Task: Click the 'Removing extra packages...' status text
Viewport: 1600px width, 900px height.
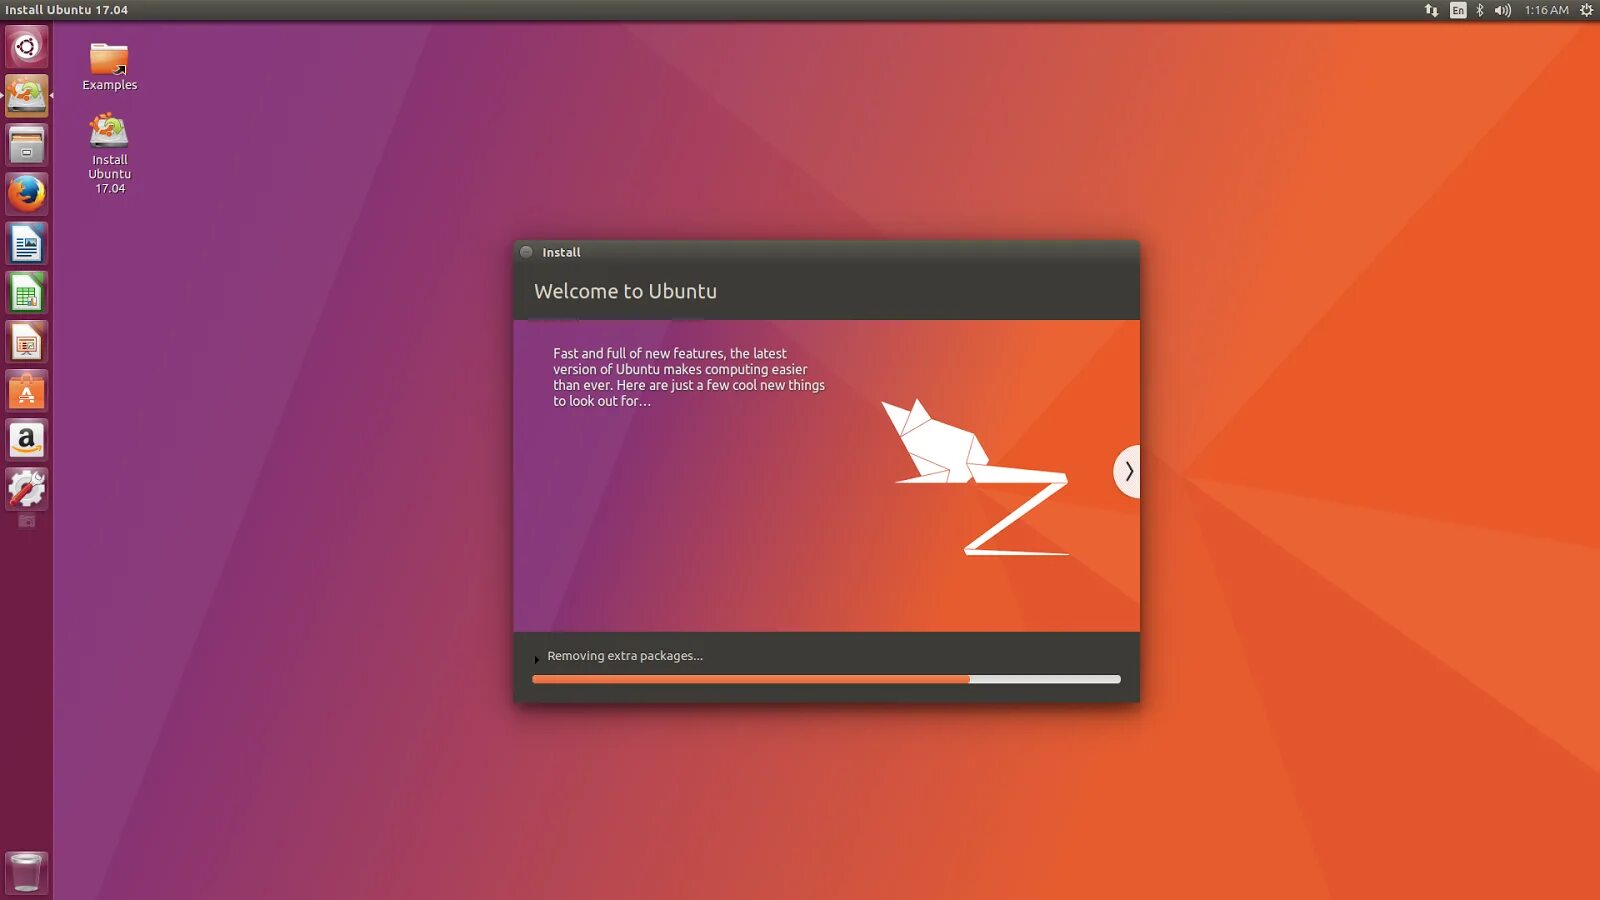Action: pos(625,656)
